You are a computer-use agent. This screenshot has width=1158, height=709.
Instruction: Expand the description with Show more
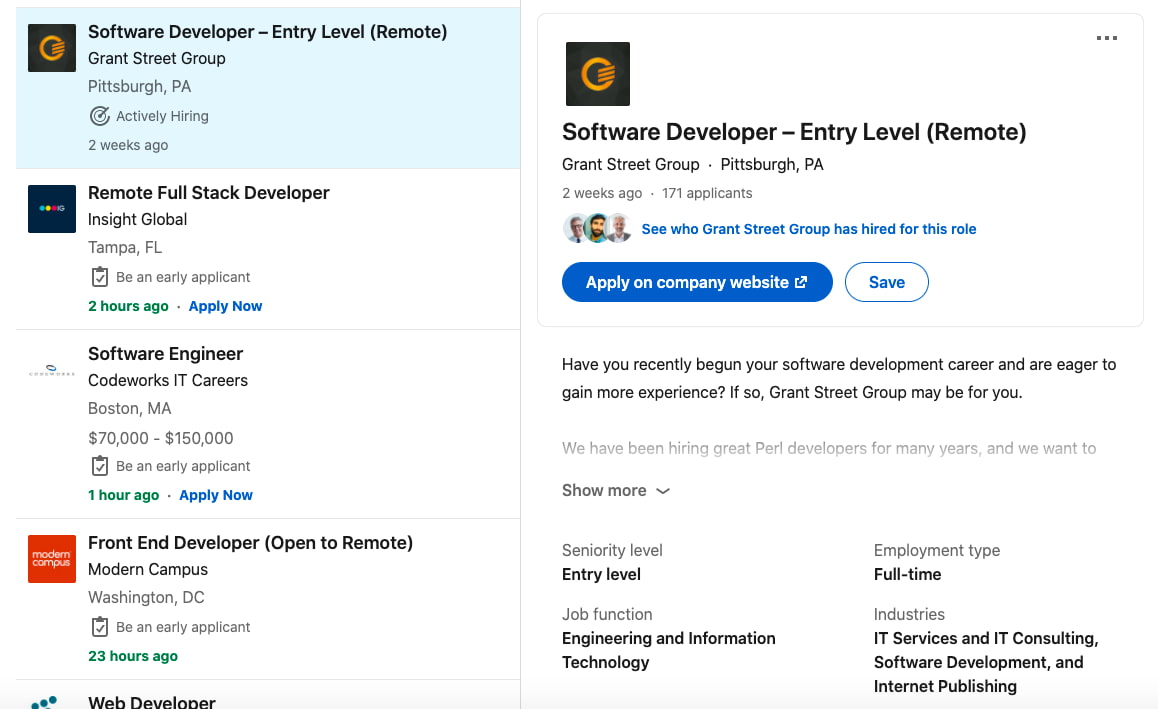click(x=604, y=490)
